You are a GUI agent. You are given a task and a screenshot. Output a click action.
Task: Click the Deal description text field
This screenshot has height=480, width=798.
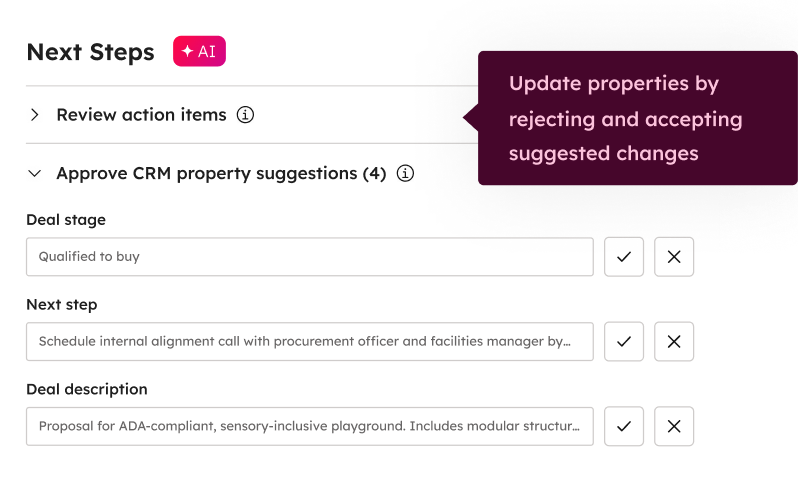[309, 426]
